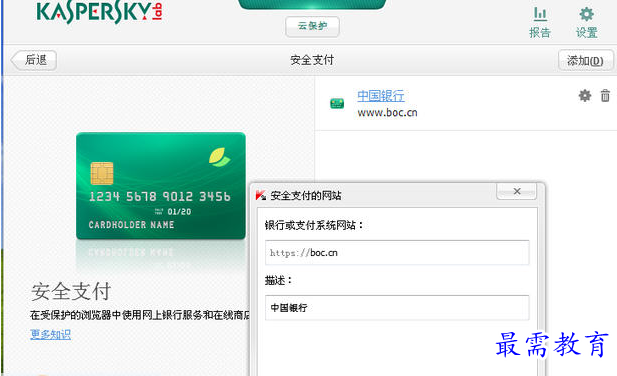Viewport: 617px width, 376px height.
Task: Click the bank card icon beside 中国银行
Action: click(x=337, y=103)
